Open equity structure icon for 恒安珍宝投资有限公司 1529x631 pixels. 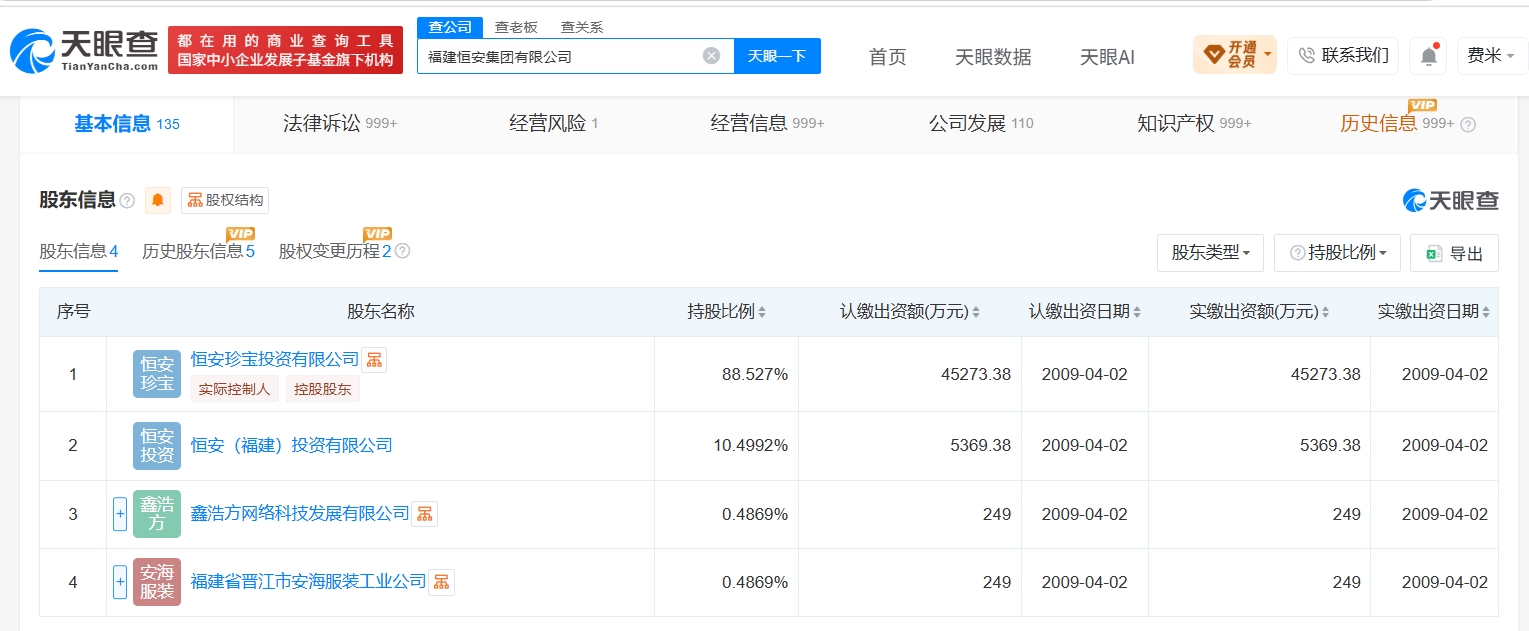pyautogui.click(x=373, y=360)
